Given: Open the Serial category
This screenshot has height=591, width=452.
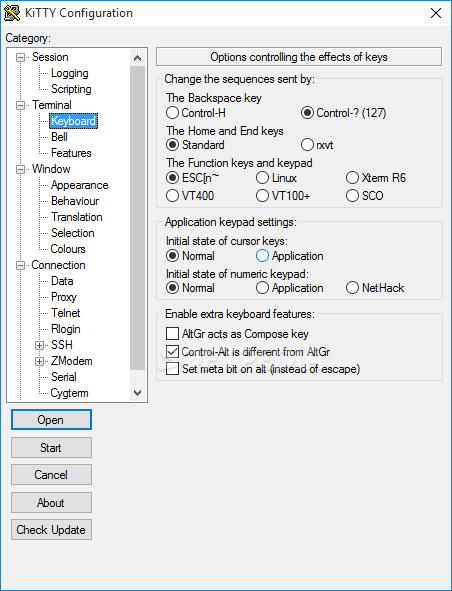Looking at the screenshot, I should point(64,377).
